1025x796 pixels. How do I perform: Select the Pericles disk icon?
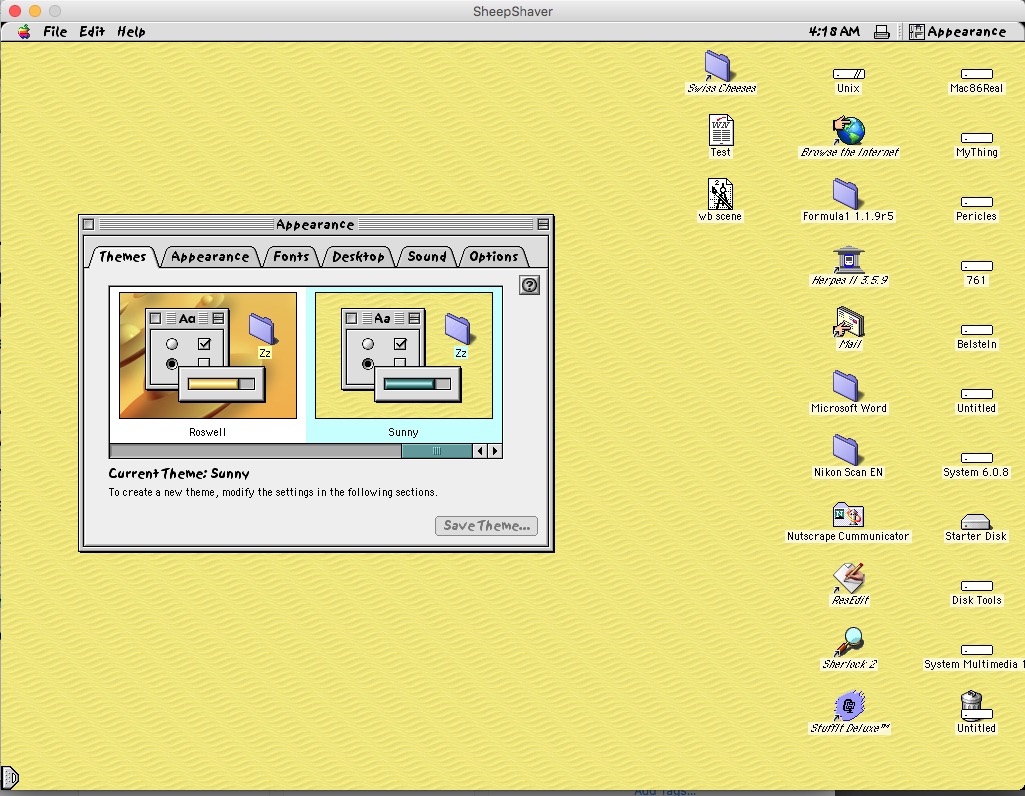coord(977,202)
